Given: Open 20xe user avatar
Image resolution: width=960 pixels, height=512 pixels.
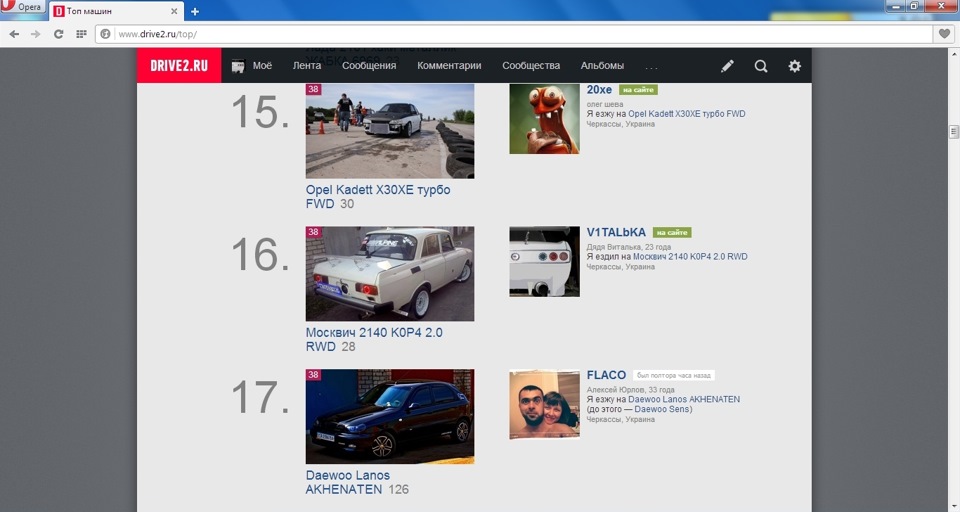Looking at the screenshot, I should [544, 119].
